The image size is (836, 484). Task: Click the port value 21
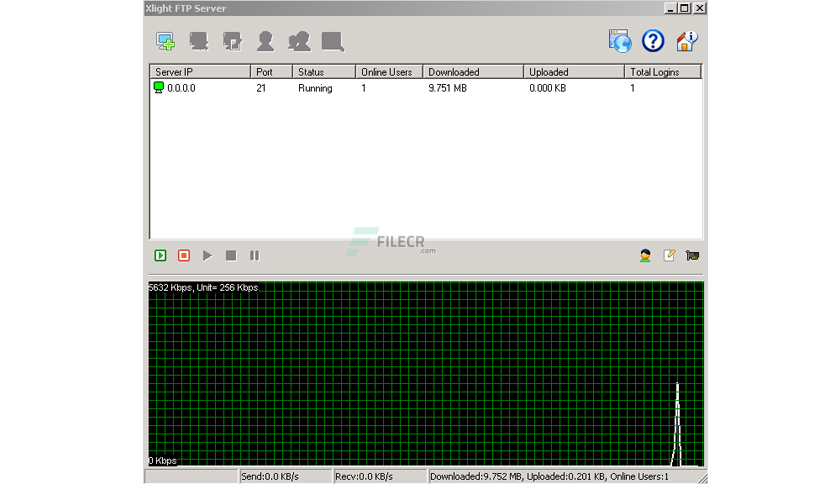pos(261,88)
